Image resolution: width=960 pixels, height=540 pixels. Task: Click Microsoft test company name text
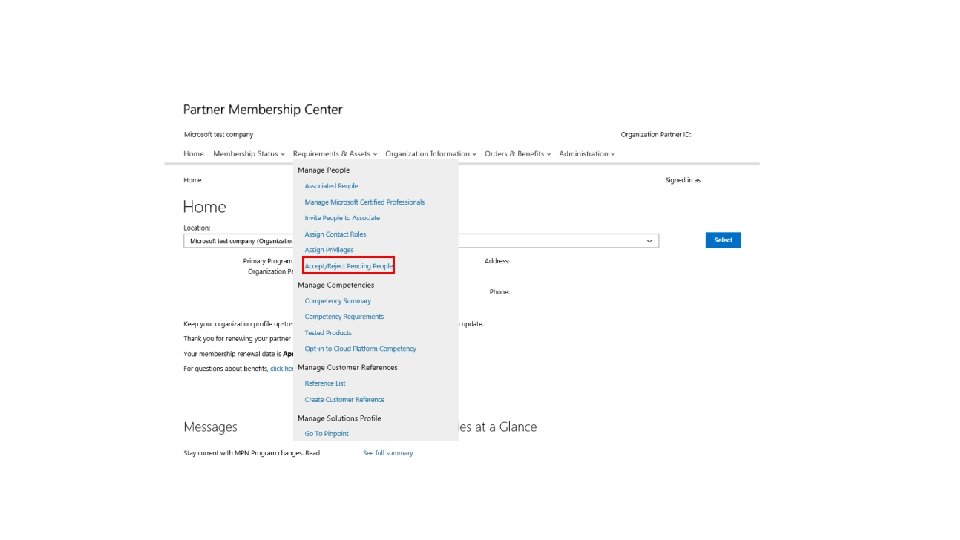point(219,135)
